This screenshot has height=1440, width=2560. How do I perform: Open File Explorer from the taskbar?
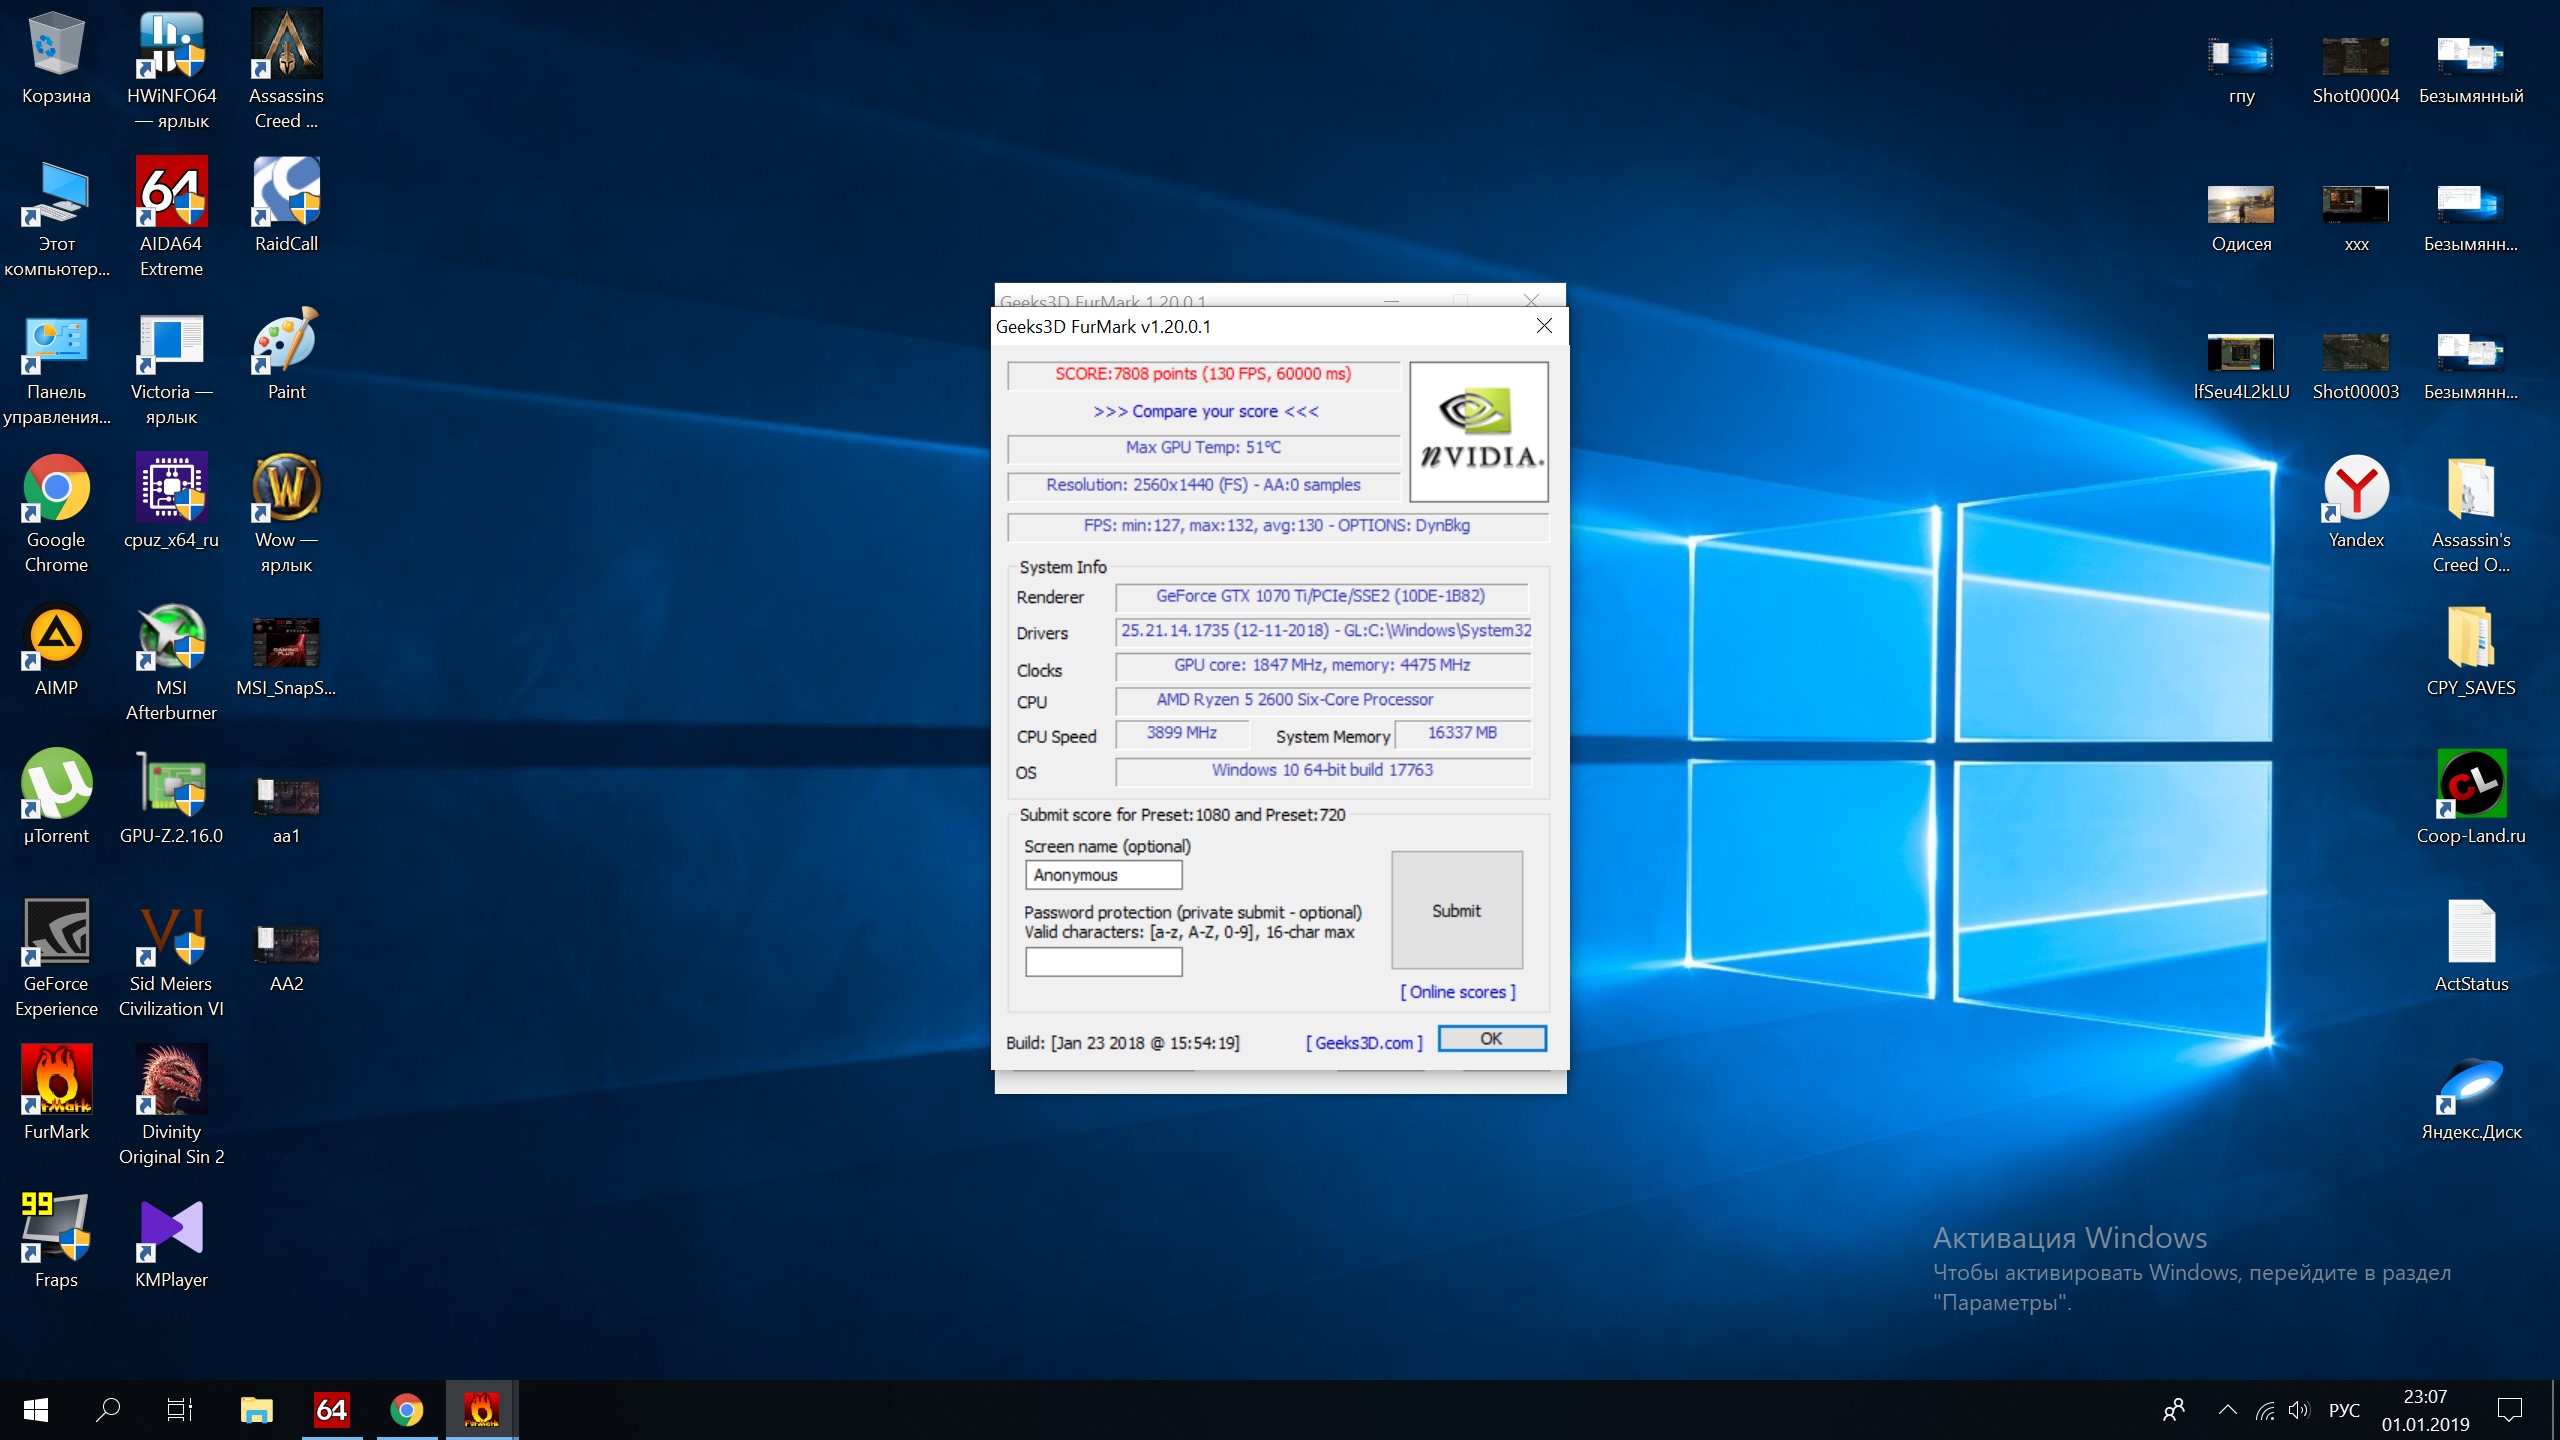click(257, 1410)
